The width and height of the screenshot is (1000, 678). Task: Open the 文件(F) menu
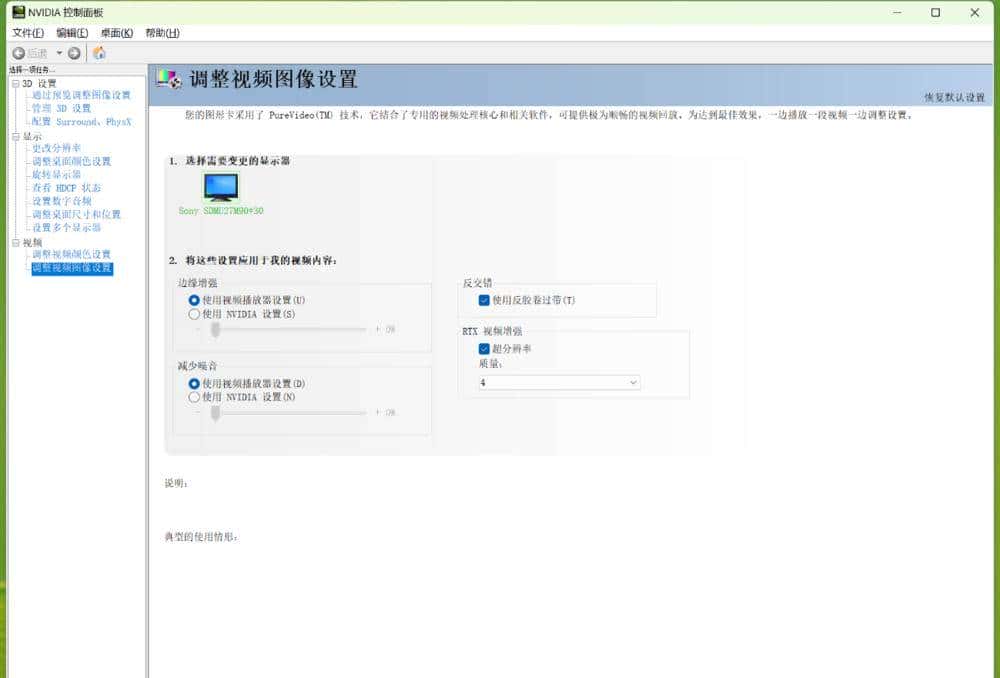pos(28,33)
